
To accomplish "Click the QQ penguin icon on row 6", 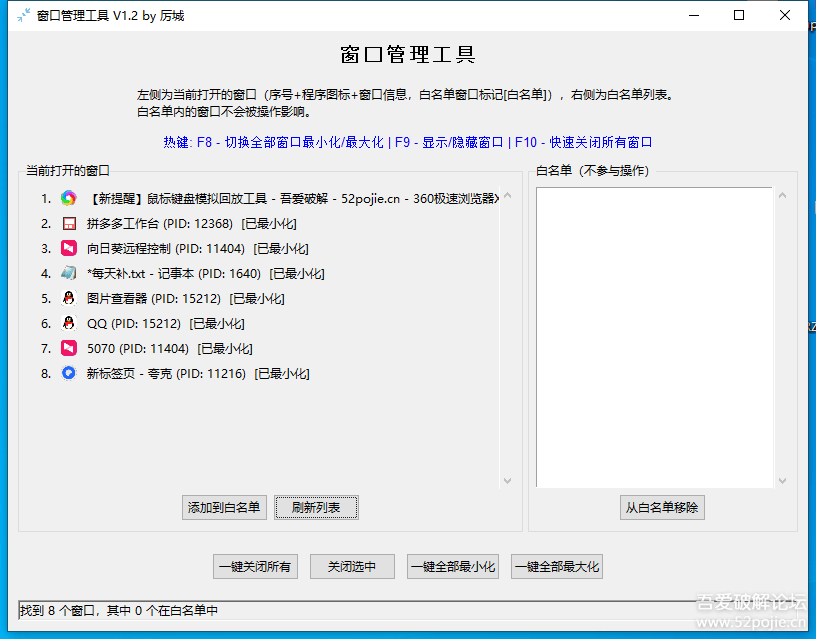I will click(66, 323).
